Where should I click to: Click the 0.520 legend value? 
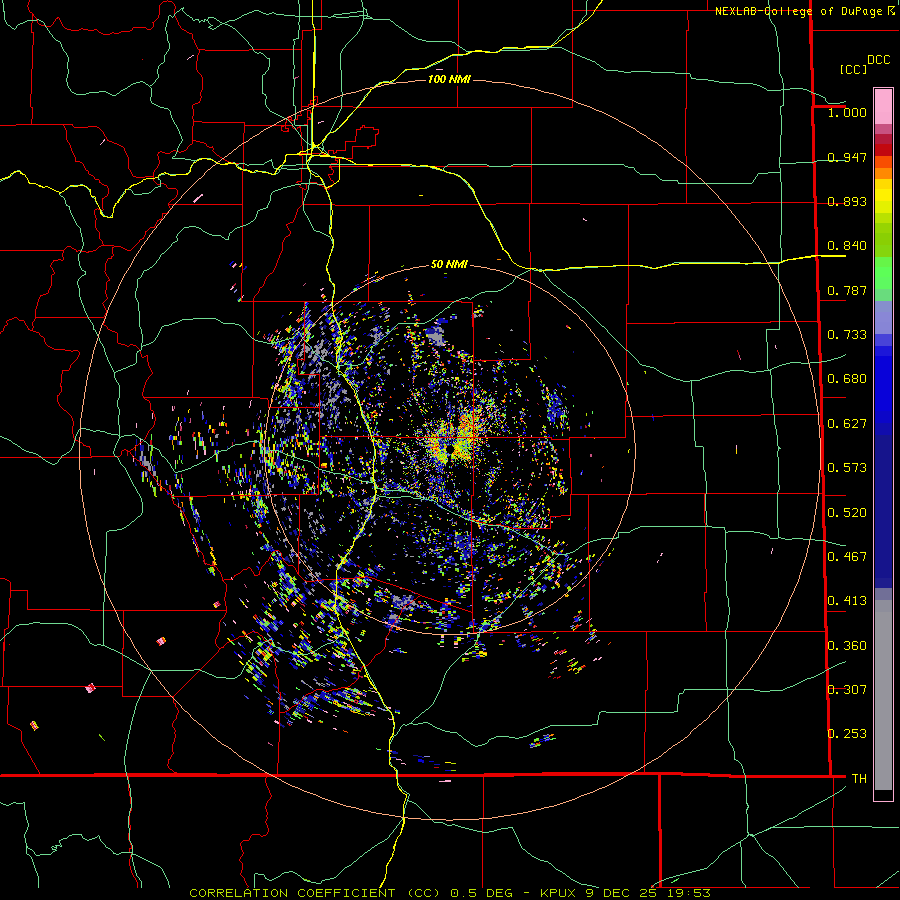click(847, 513)
